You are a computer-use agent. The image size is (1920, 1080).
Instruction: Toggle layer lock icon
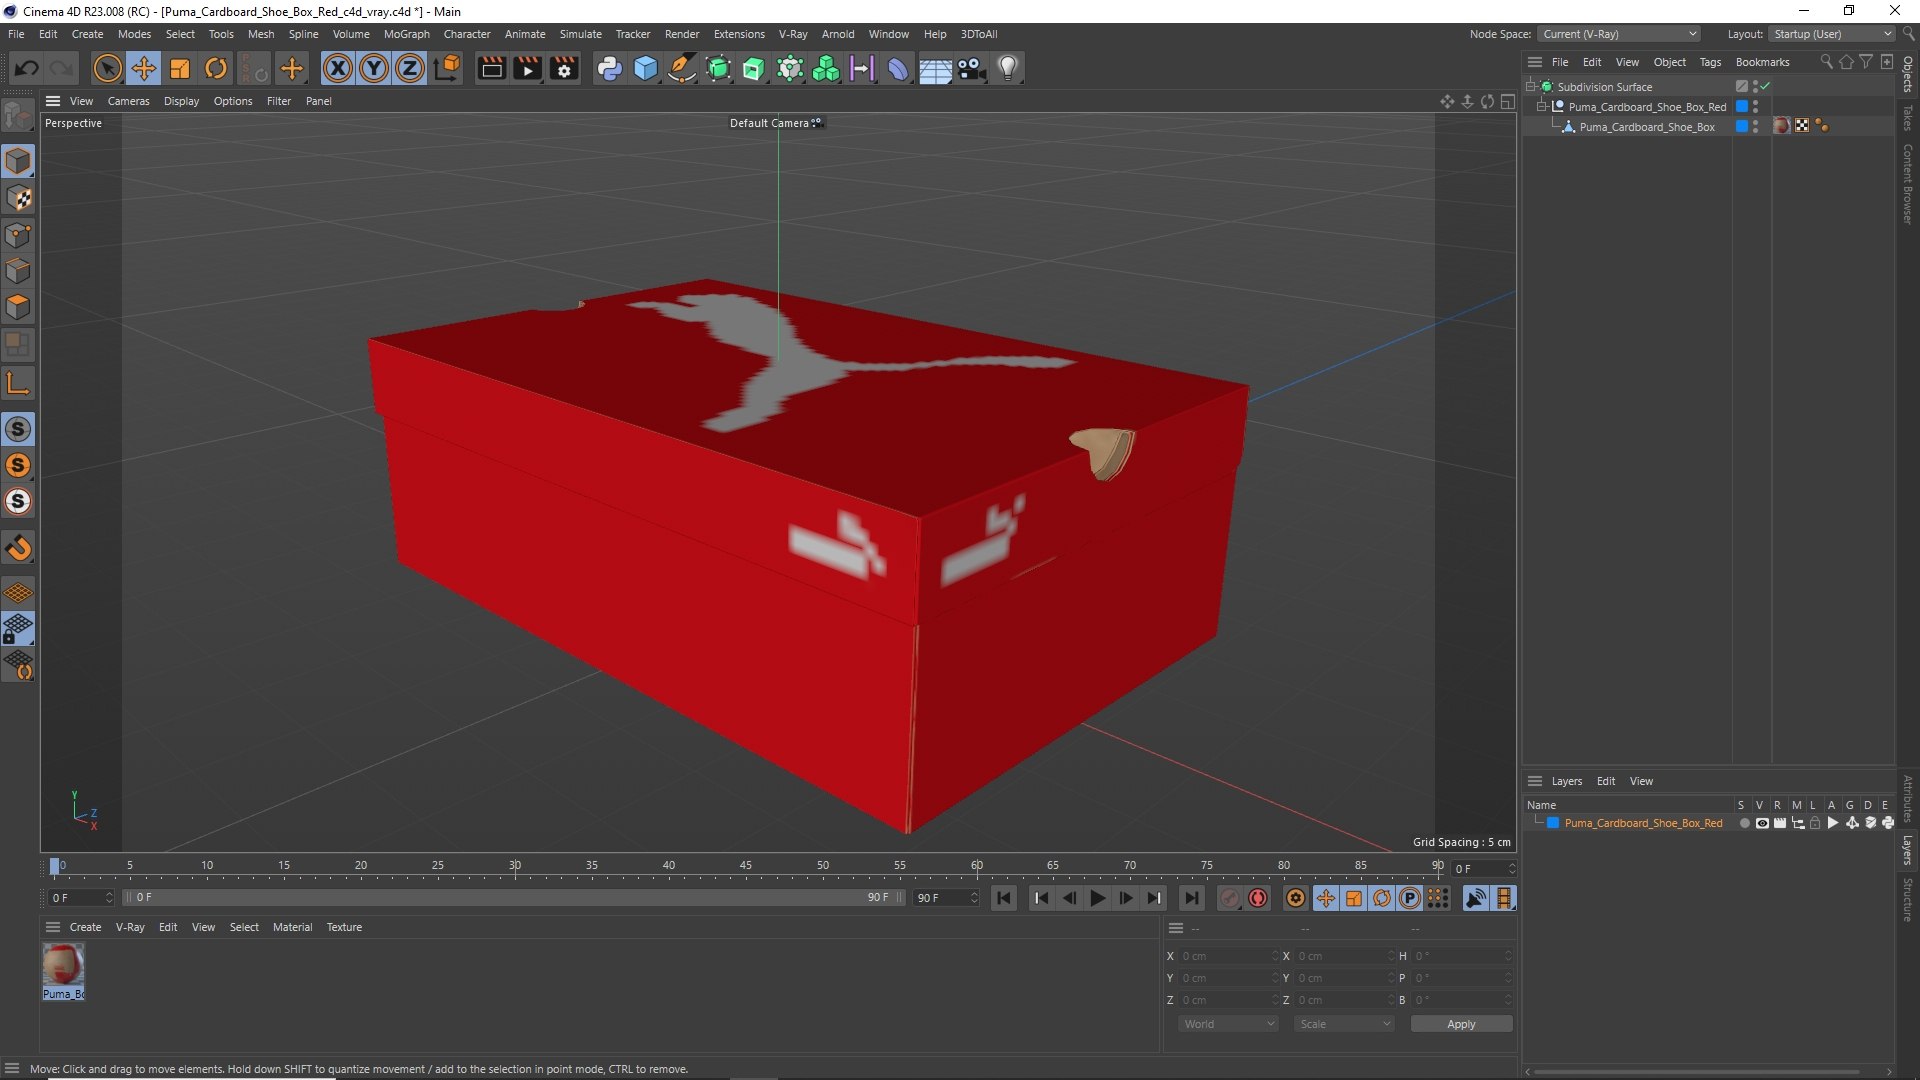tap(1815, 823)
